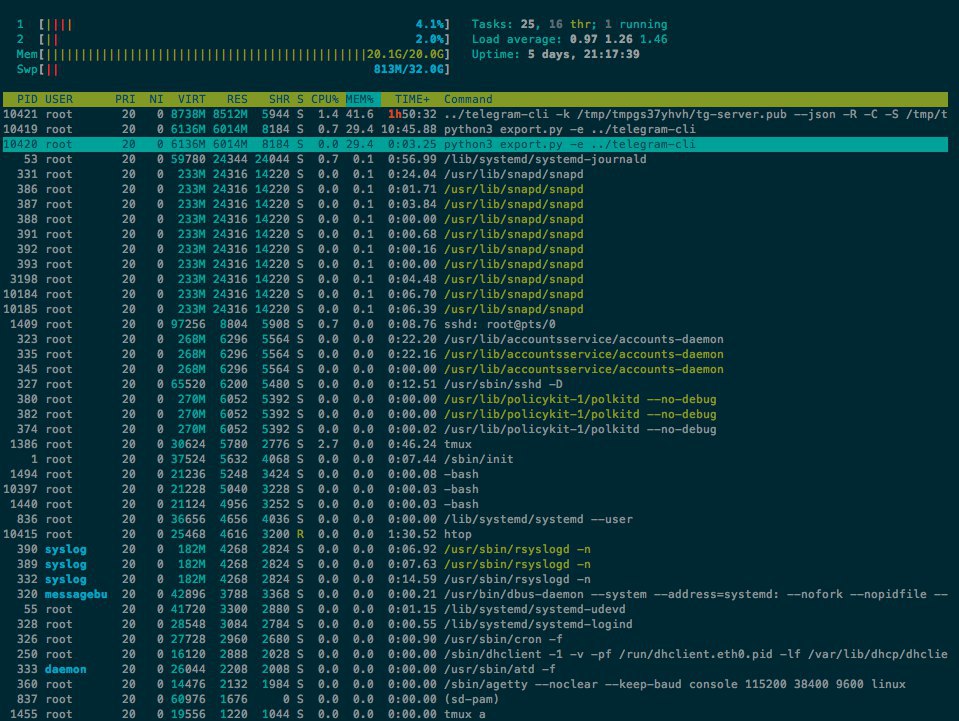Select snapd row with PID 331

click(x=475, y=174)
